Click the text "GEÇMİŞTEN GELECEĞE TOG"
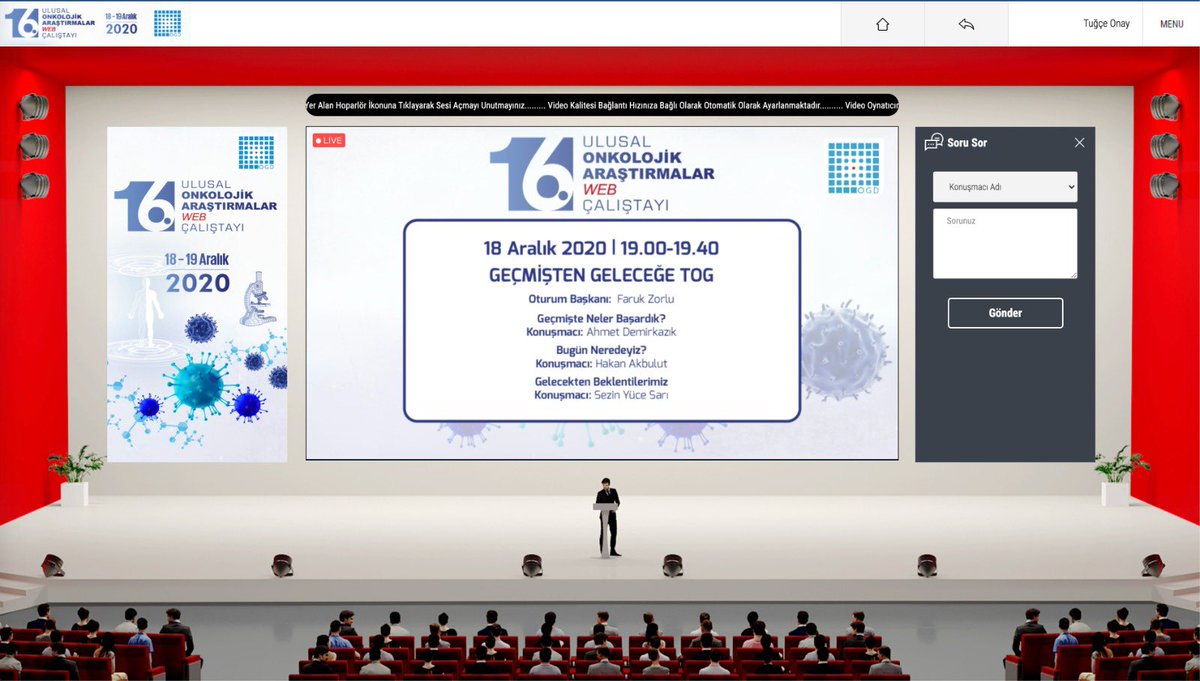The height and width of the screenshot is (681, 1200). tap(601, 275)
